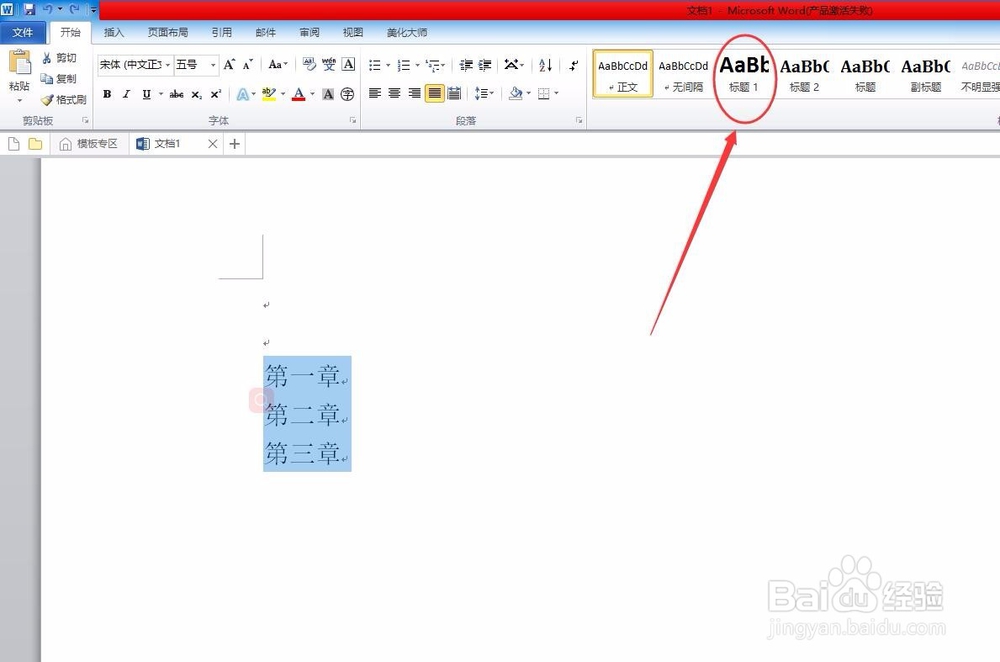Screen dimensions: 1000x662
Task: Open the Multilevel List dropdown
Action: [x=436, y=65]
